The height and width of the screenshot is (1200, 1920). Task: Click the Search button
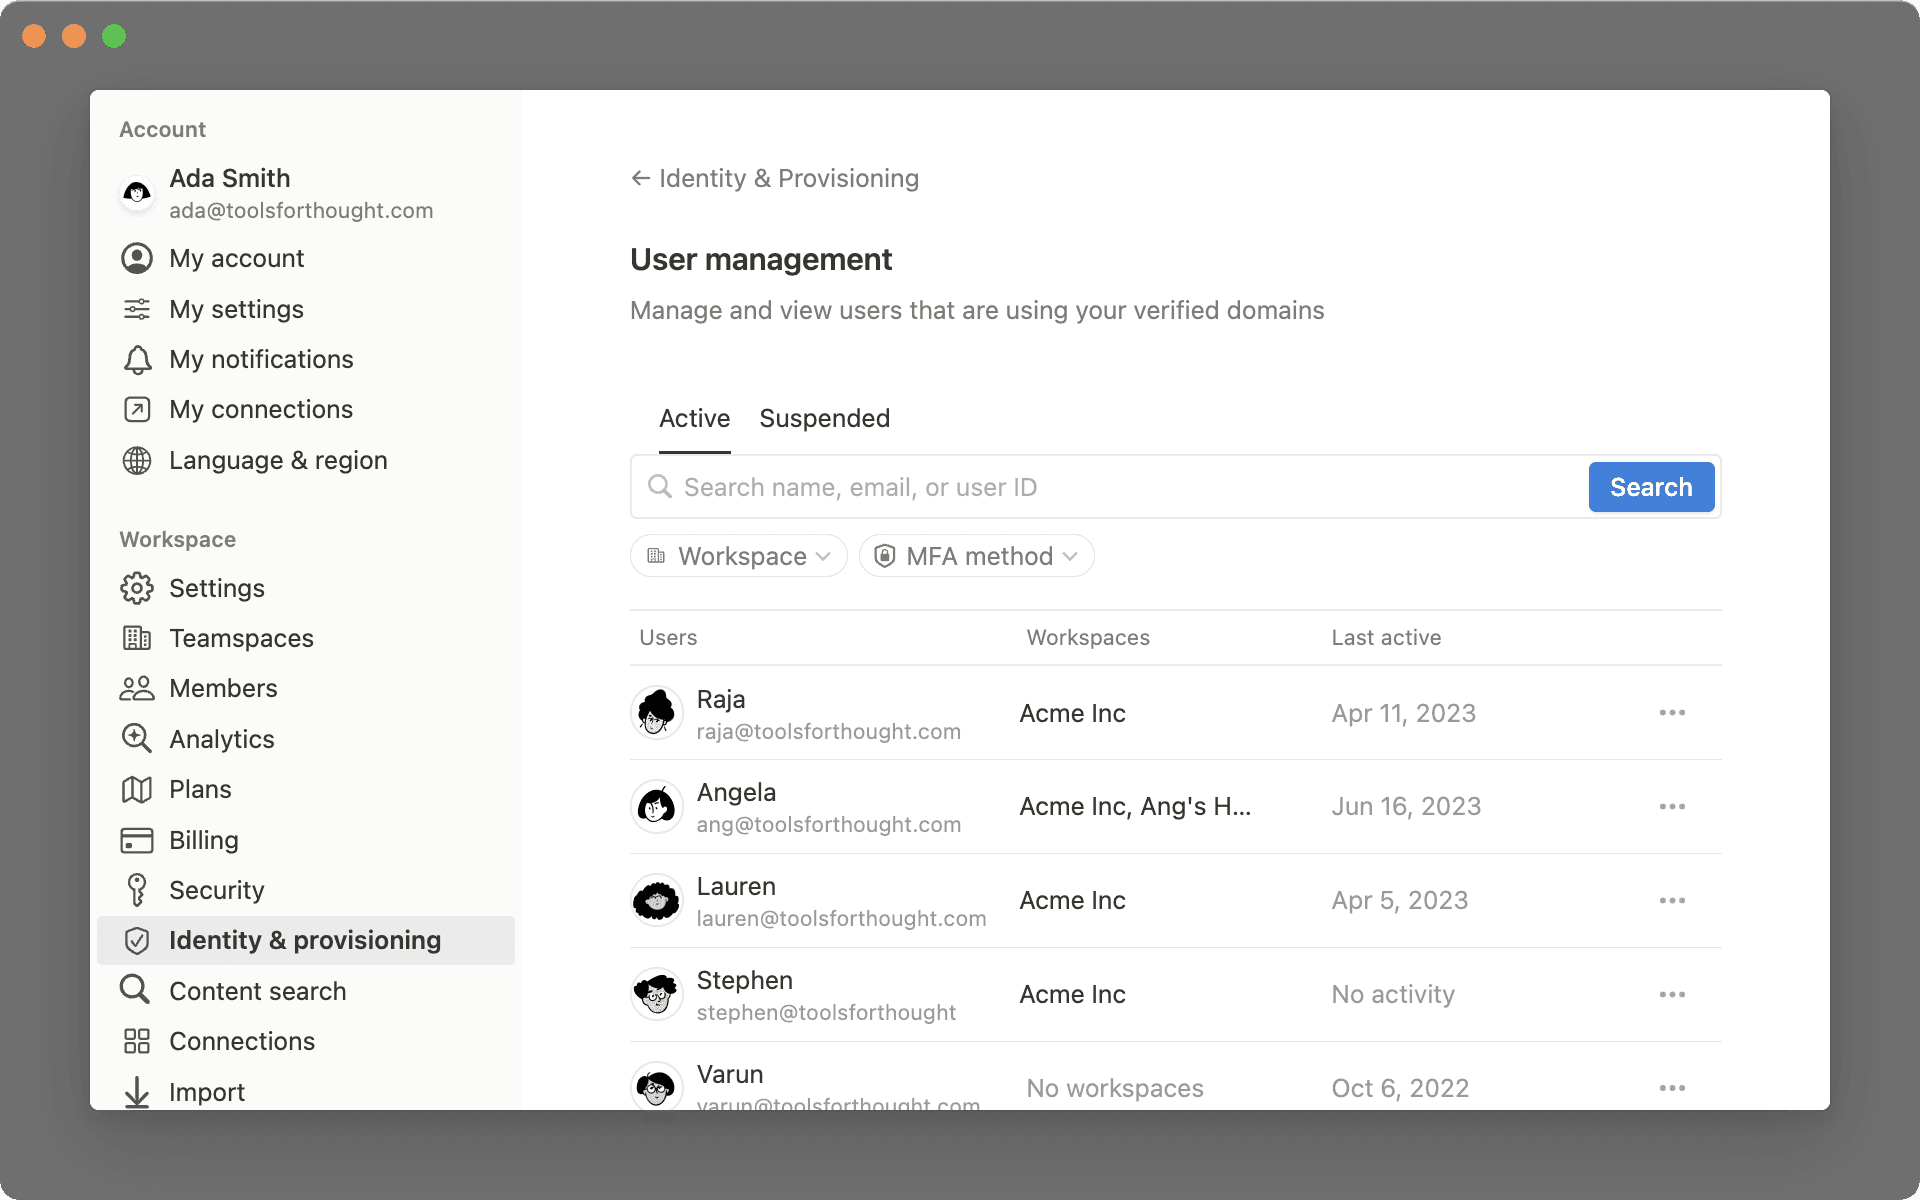1650,487
